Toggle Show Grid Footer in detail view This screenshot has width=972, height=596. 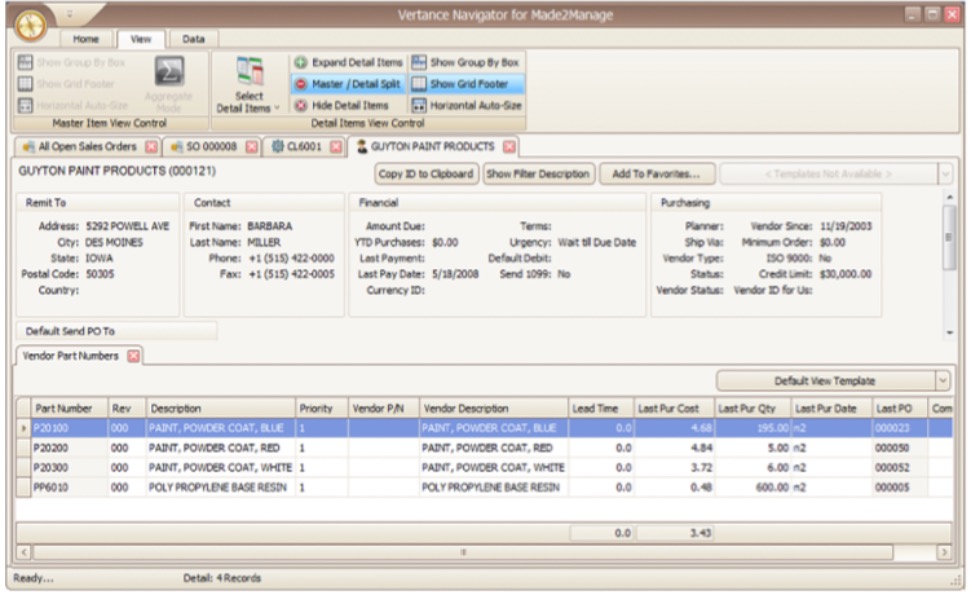tap(468, 84)
